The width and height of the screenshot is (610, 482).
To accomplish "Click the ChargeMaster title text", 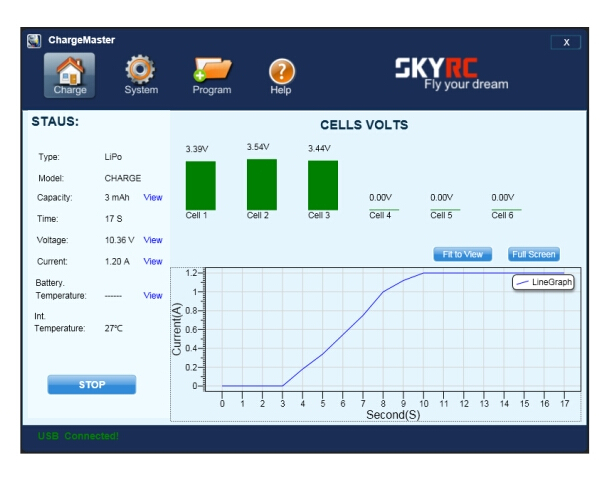I will (82, 40).
